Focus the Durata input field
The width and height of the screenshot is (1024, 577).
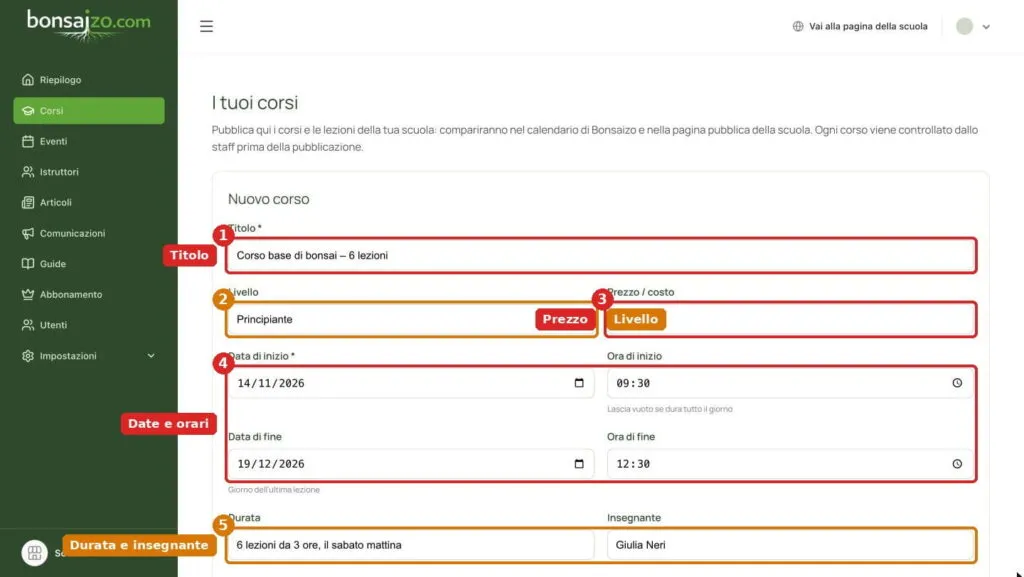click(411, 545)
